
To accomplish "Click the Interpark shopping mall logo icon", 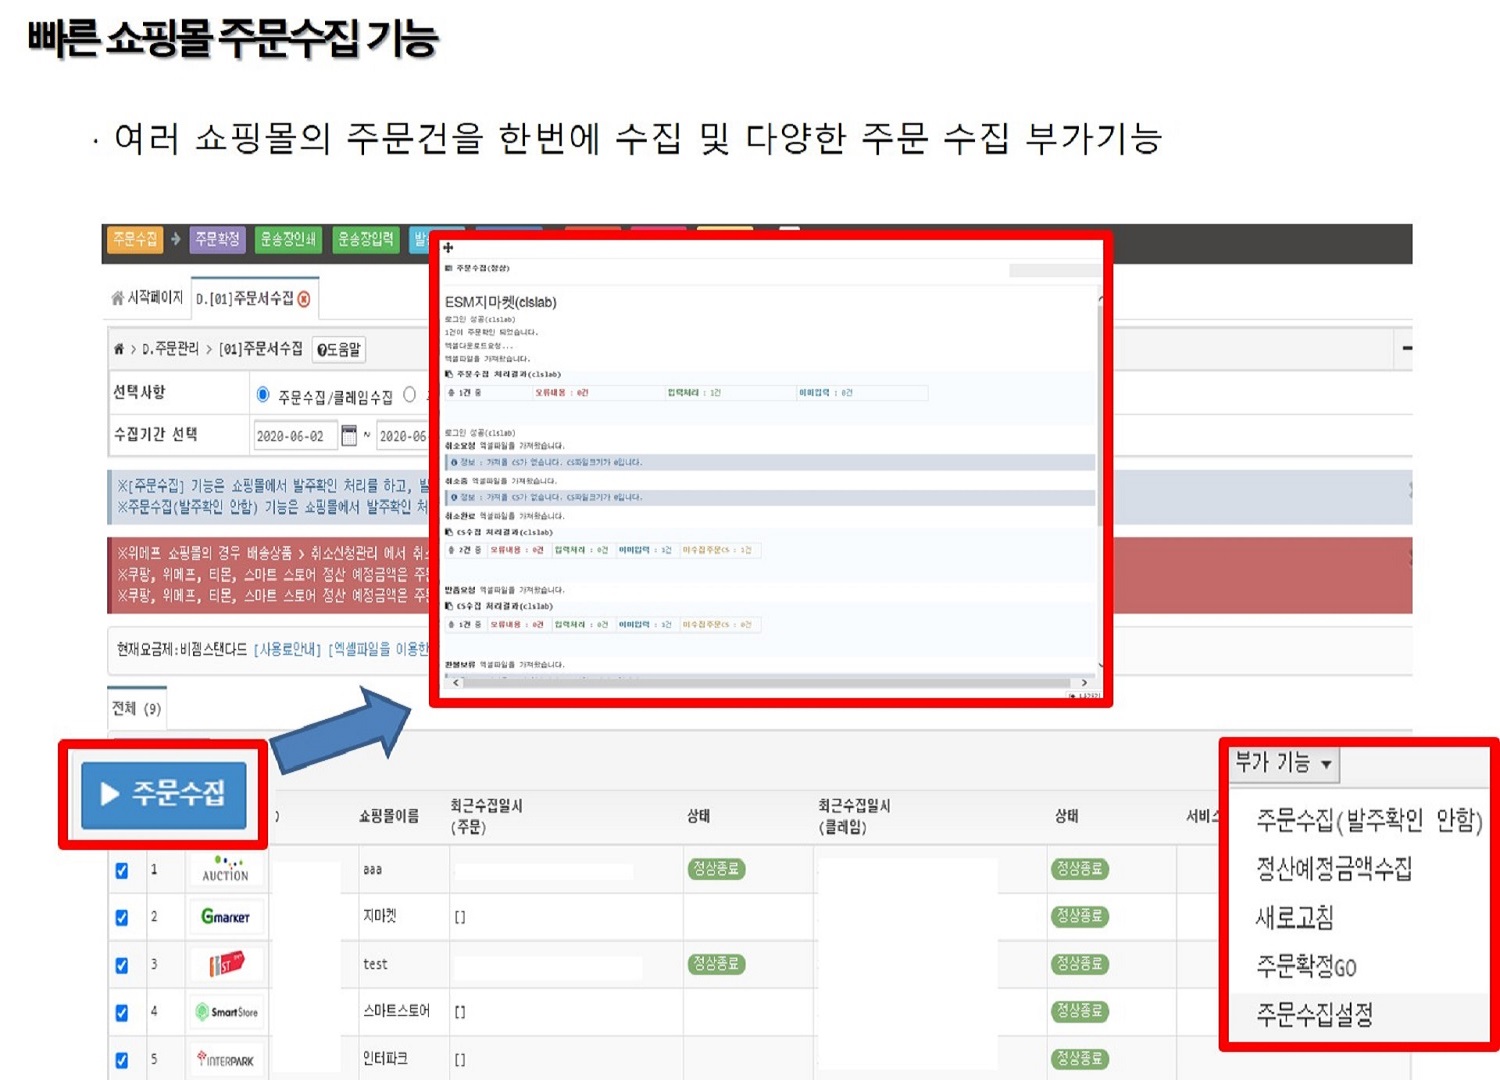I will click(x=225, y=1059).
